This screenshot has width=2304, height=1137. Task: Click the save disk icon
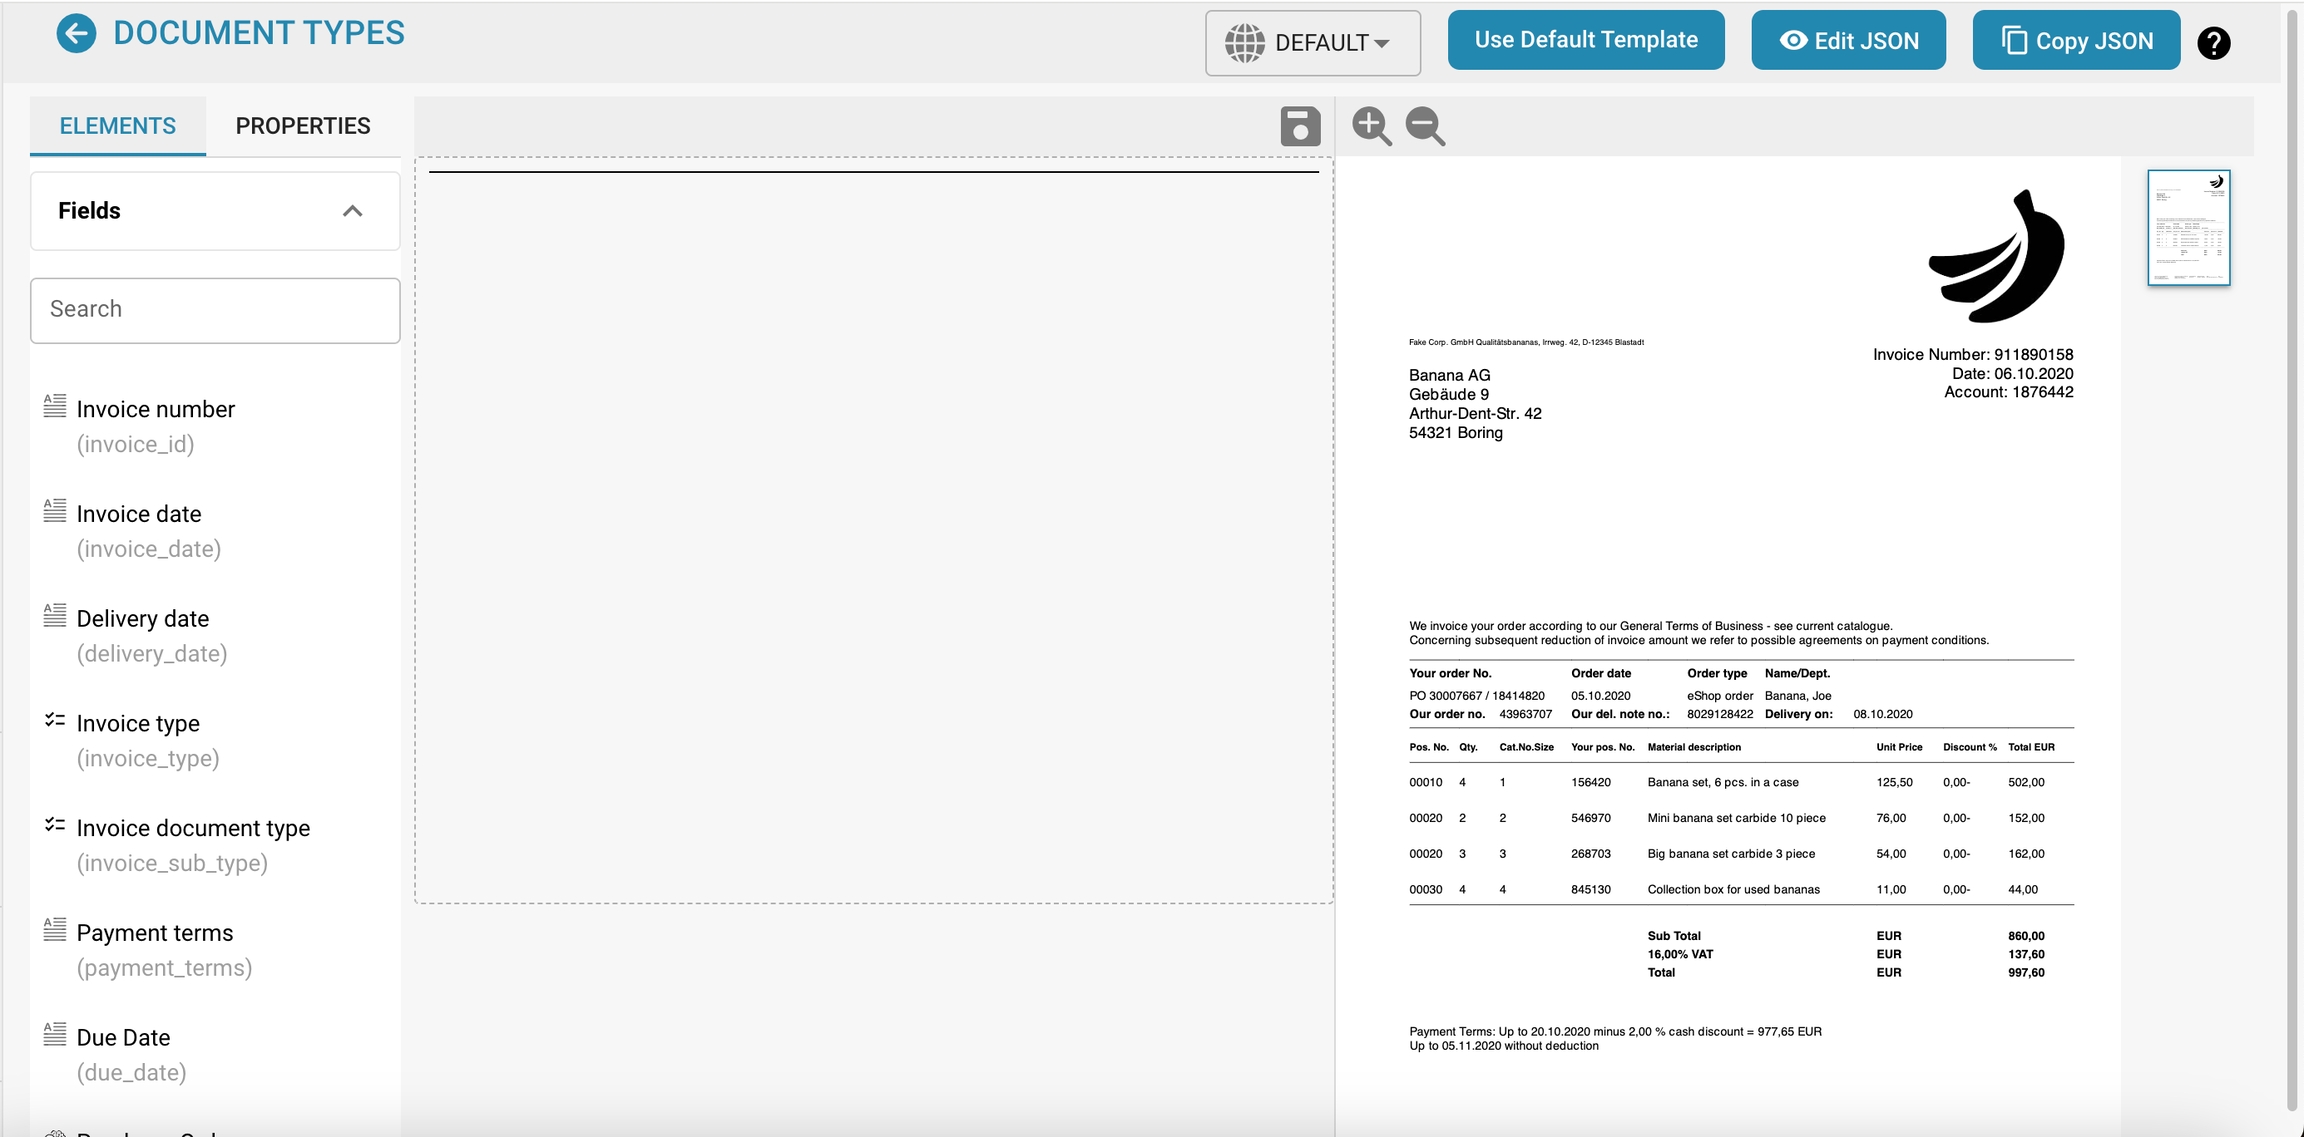point(1300,127)
